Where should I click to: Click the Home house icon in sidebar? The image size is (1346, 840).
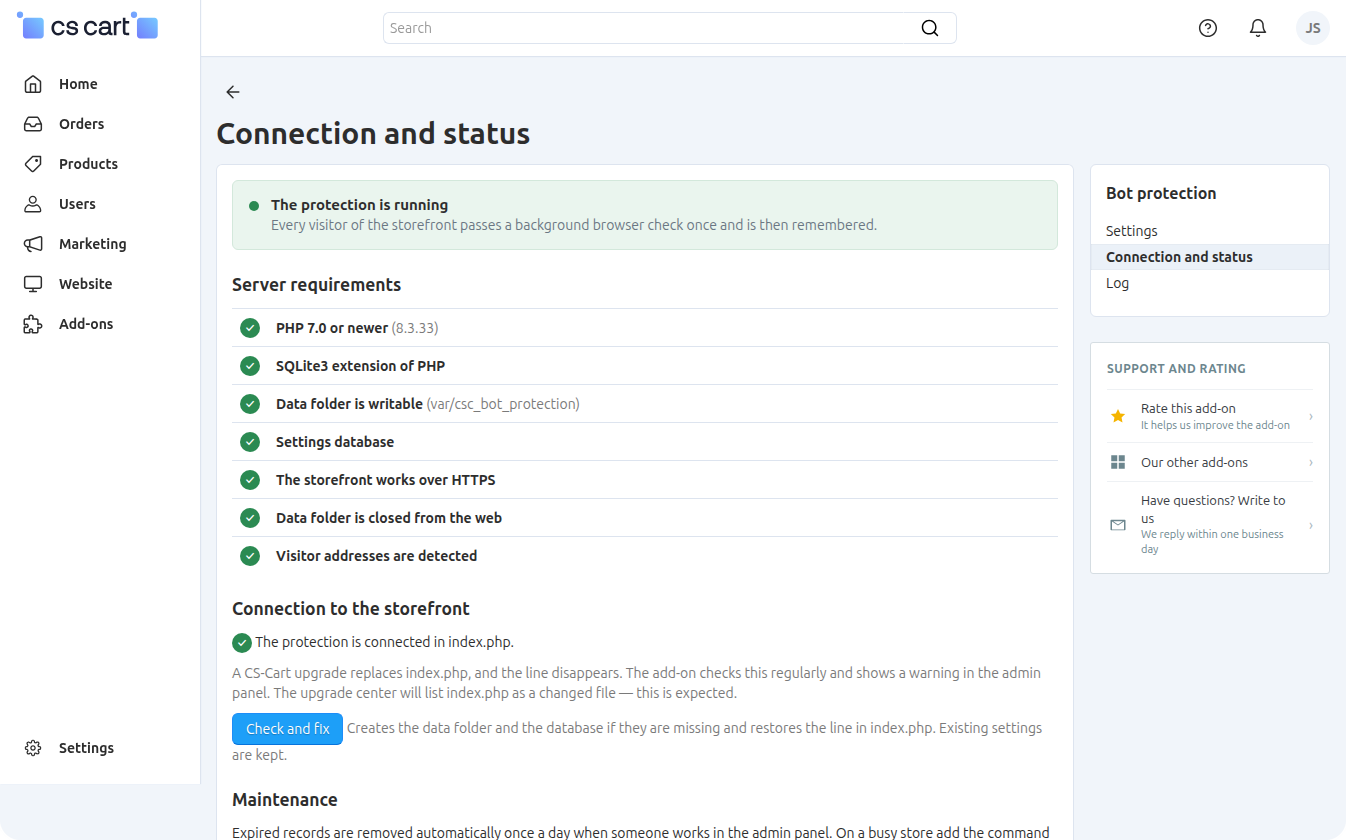[x=33, y=84]
